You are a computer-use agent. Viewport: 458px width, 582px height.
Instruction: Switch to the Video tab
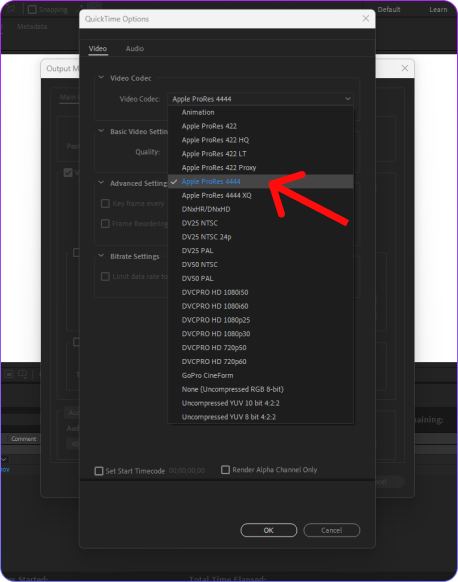pyautogui.click(x=98, y=49)
